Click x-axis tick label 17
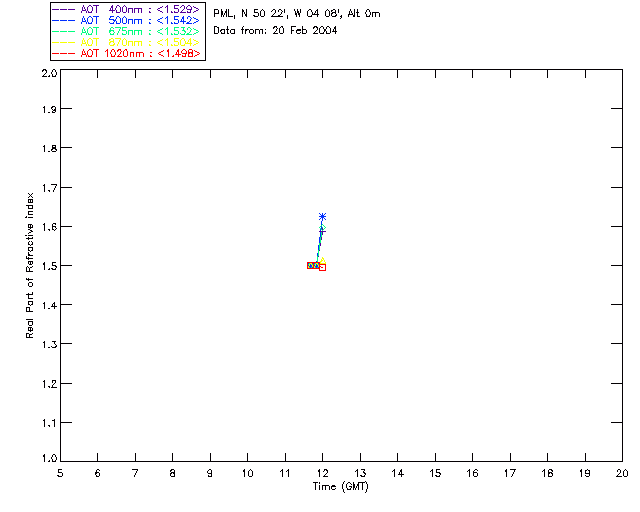The width and height of the screenshot is (640, 512). tap(510, 473)
